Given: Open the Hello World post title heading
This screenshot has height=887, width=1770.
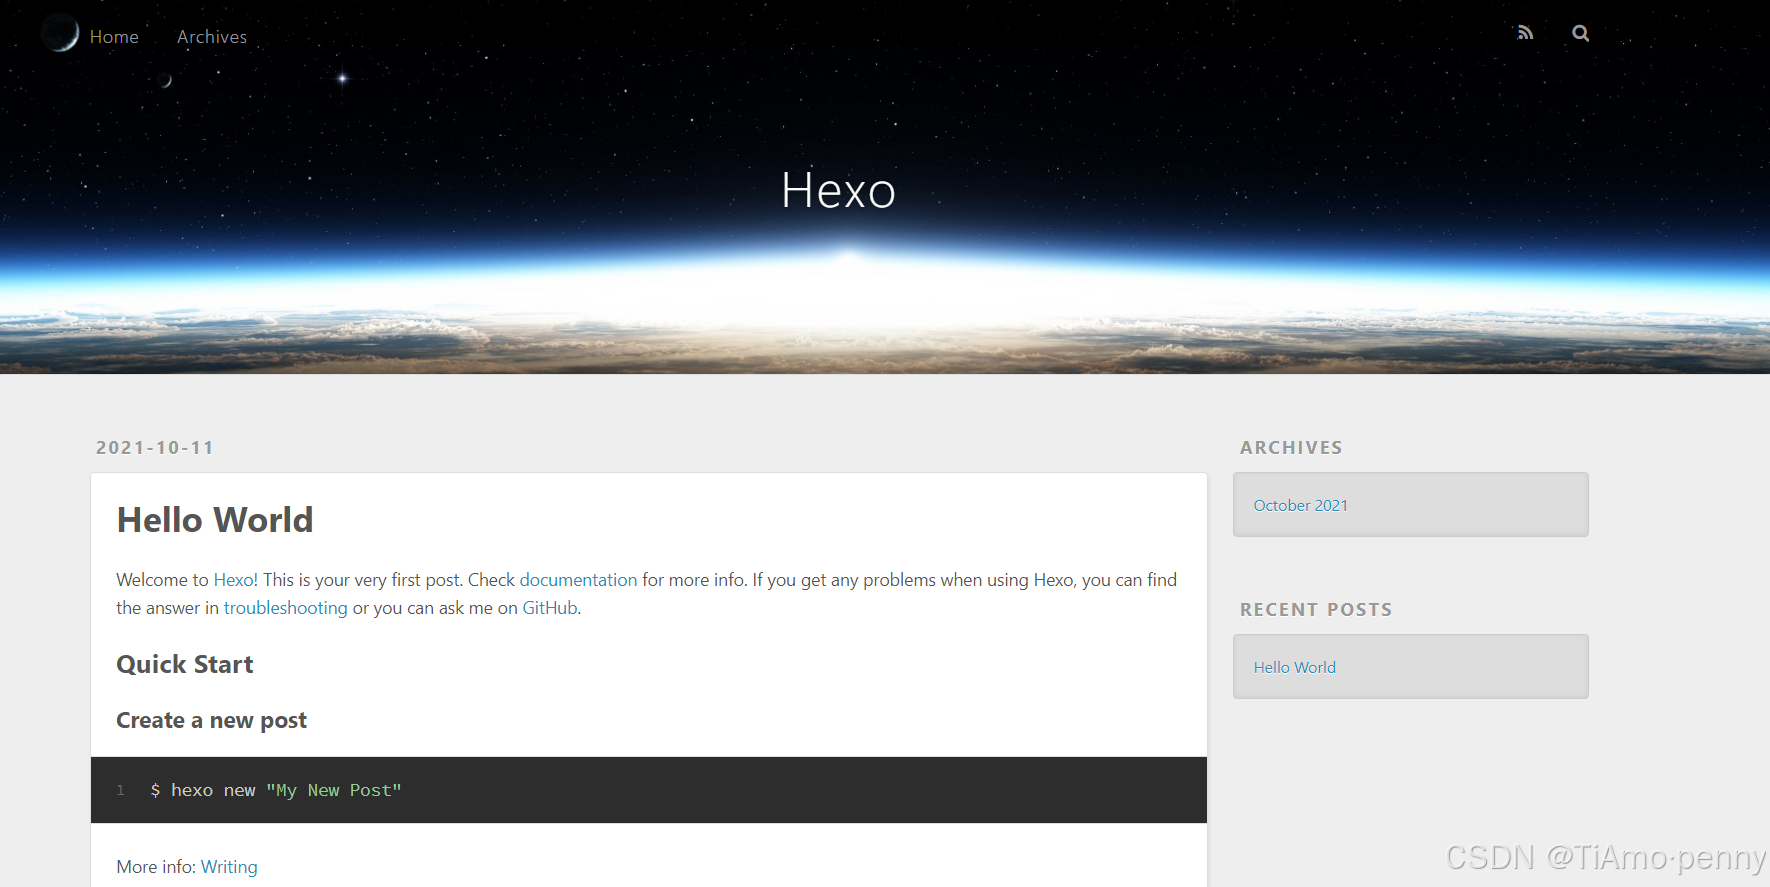Looking at the screenshot, I should point(215,520).
